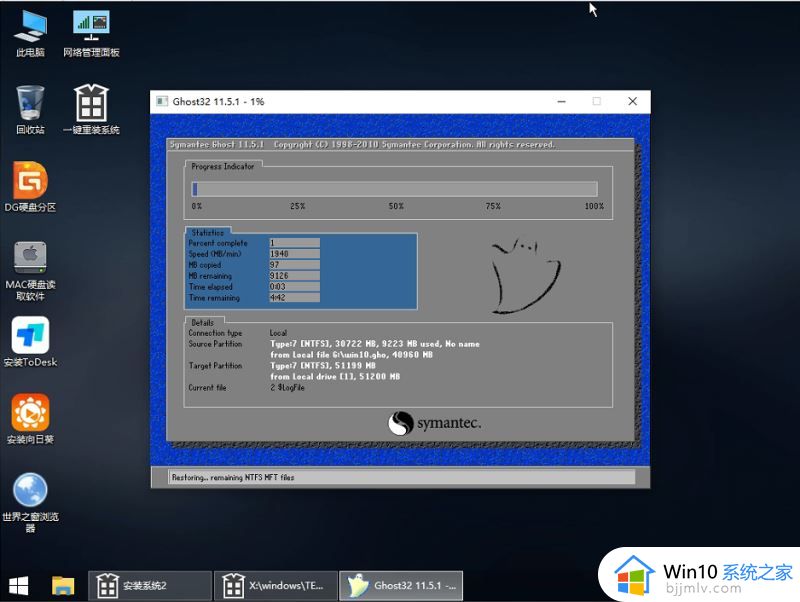Launch DG硬盘分区 partition tool icon
Image resolution: width=800 pixels, height=602 pixels.
point(30,187)
